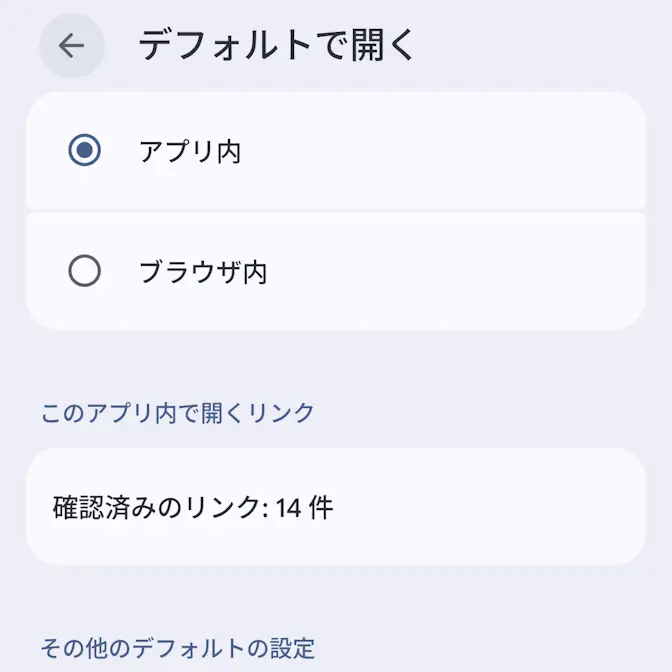
Task: Click the アプリ内 option label text
Action: (x=190, y=152)
